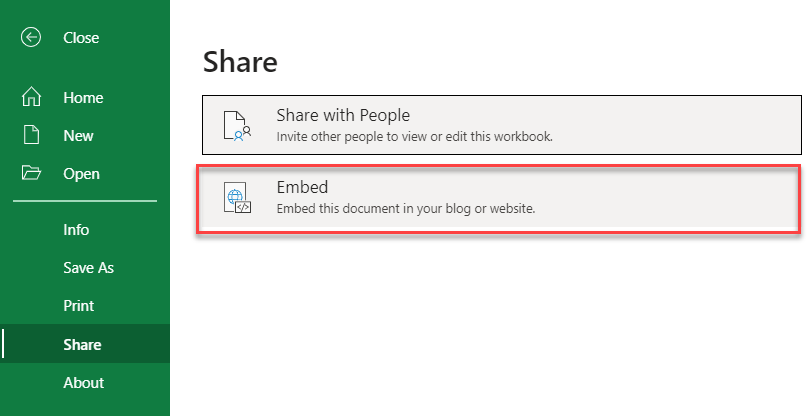Go to the Home text label

coord(83,98)
